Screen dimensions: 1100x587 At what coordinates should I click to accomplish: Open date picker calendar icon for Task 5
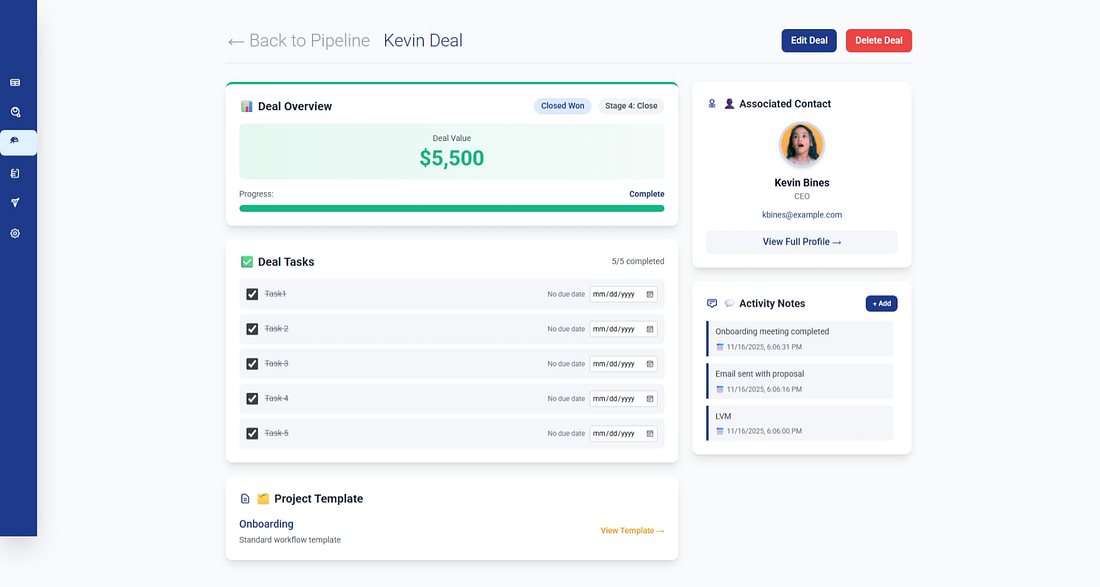(x=650, y=433)
